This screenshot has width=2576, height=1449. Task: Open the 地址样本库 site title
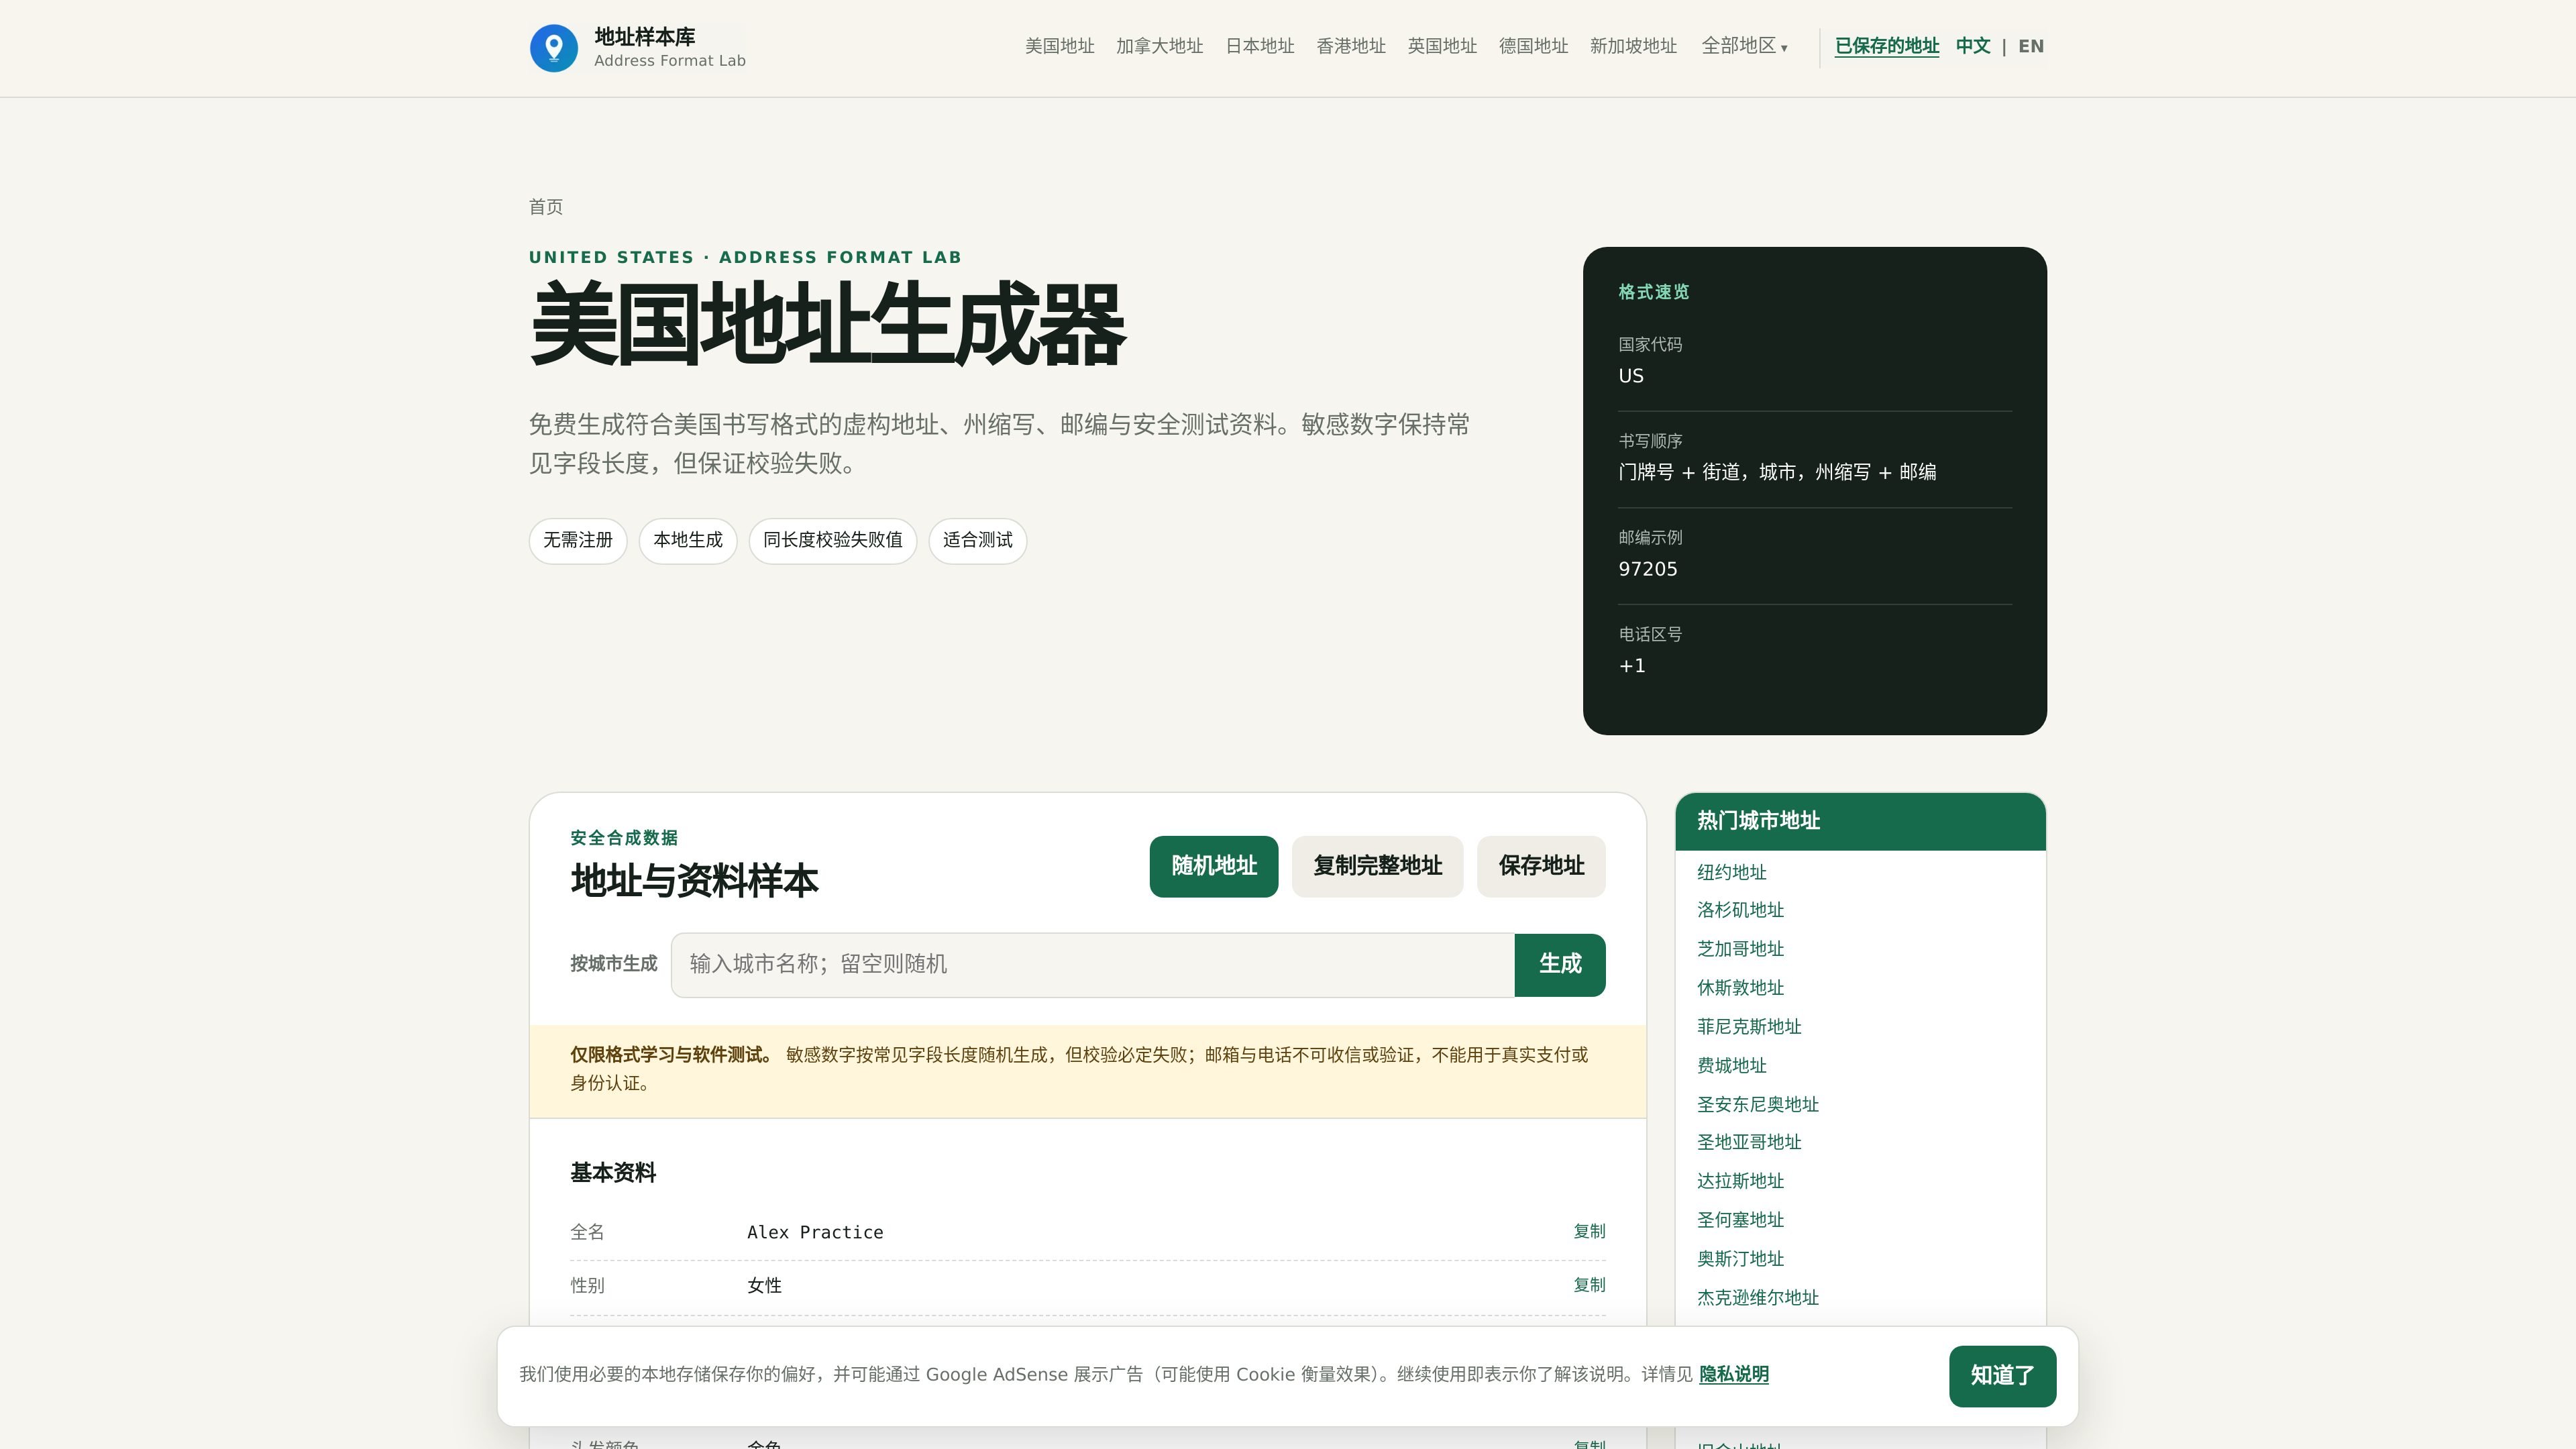pyautogui.click(x=644, y=37)
